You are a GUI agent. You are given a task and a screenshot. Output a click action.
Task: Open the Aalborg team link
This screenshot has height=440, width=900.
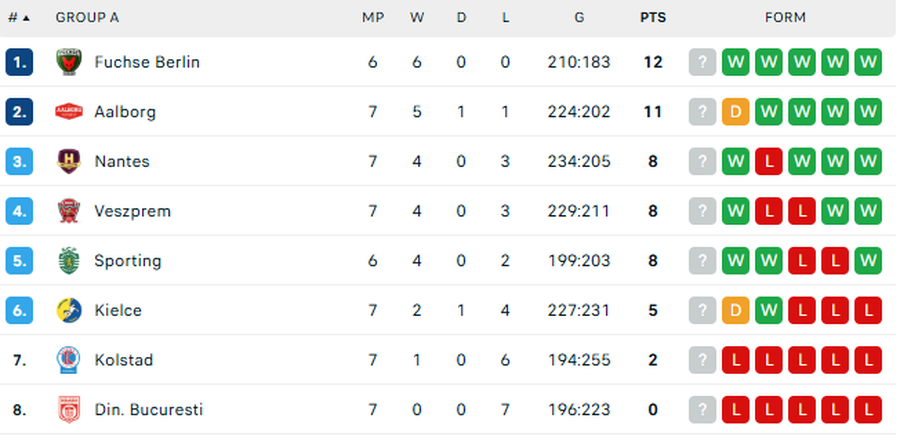click(125, 112)
